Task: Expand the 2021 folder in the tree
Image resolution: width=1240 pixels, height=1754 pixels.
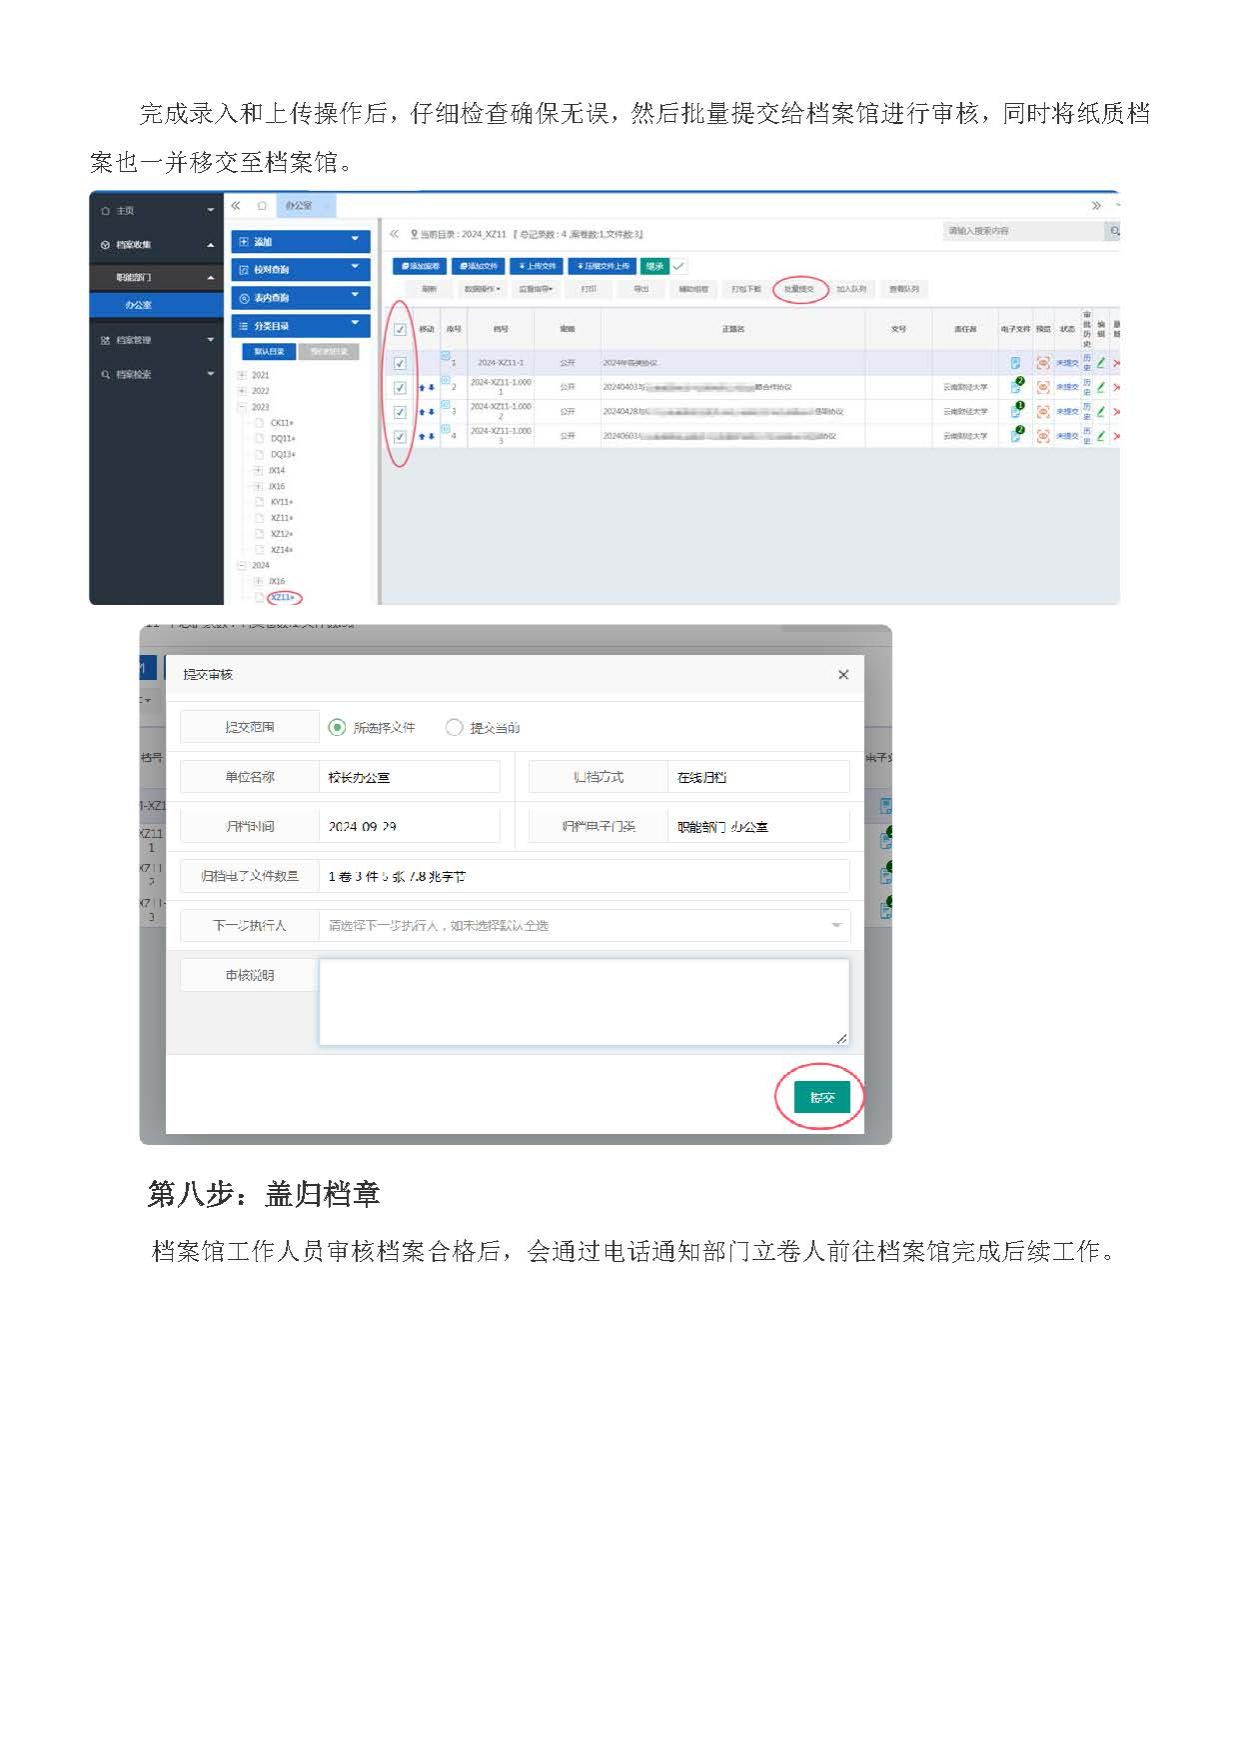Action: (x=242, y=376)
